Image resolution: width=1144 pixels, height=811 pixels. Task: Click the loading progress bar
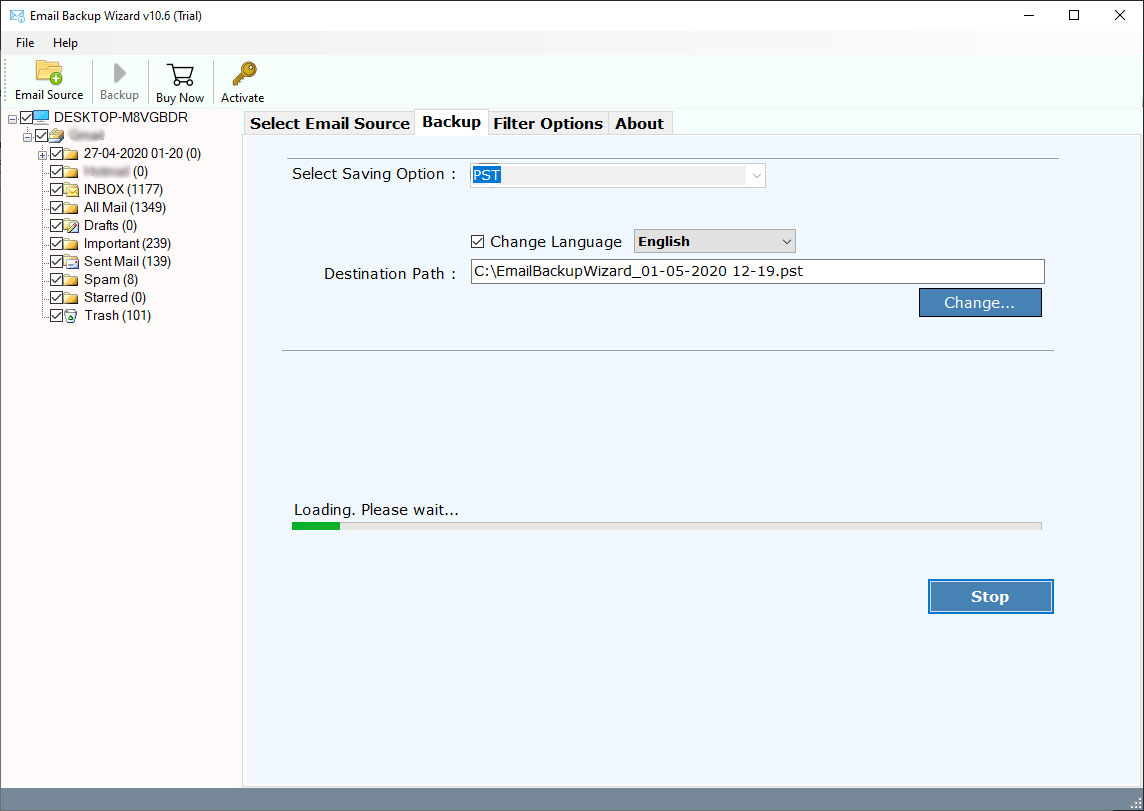point(666,526)
